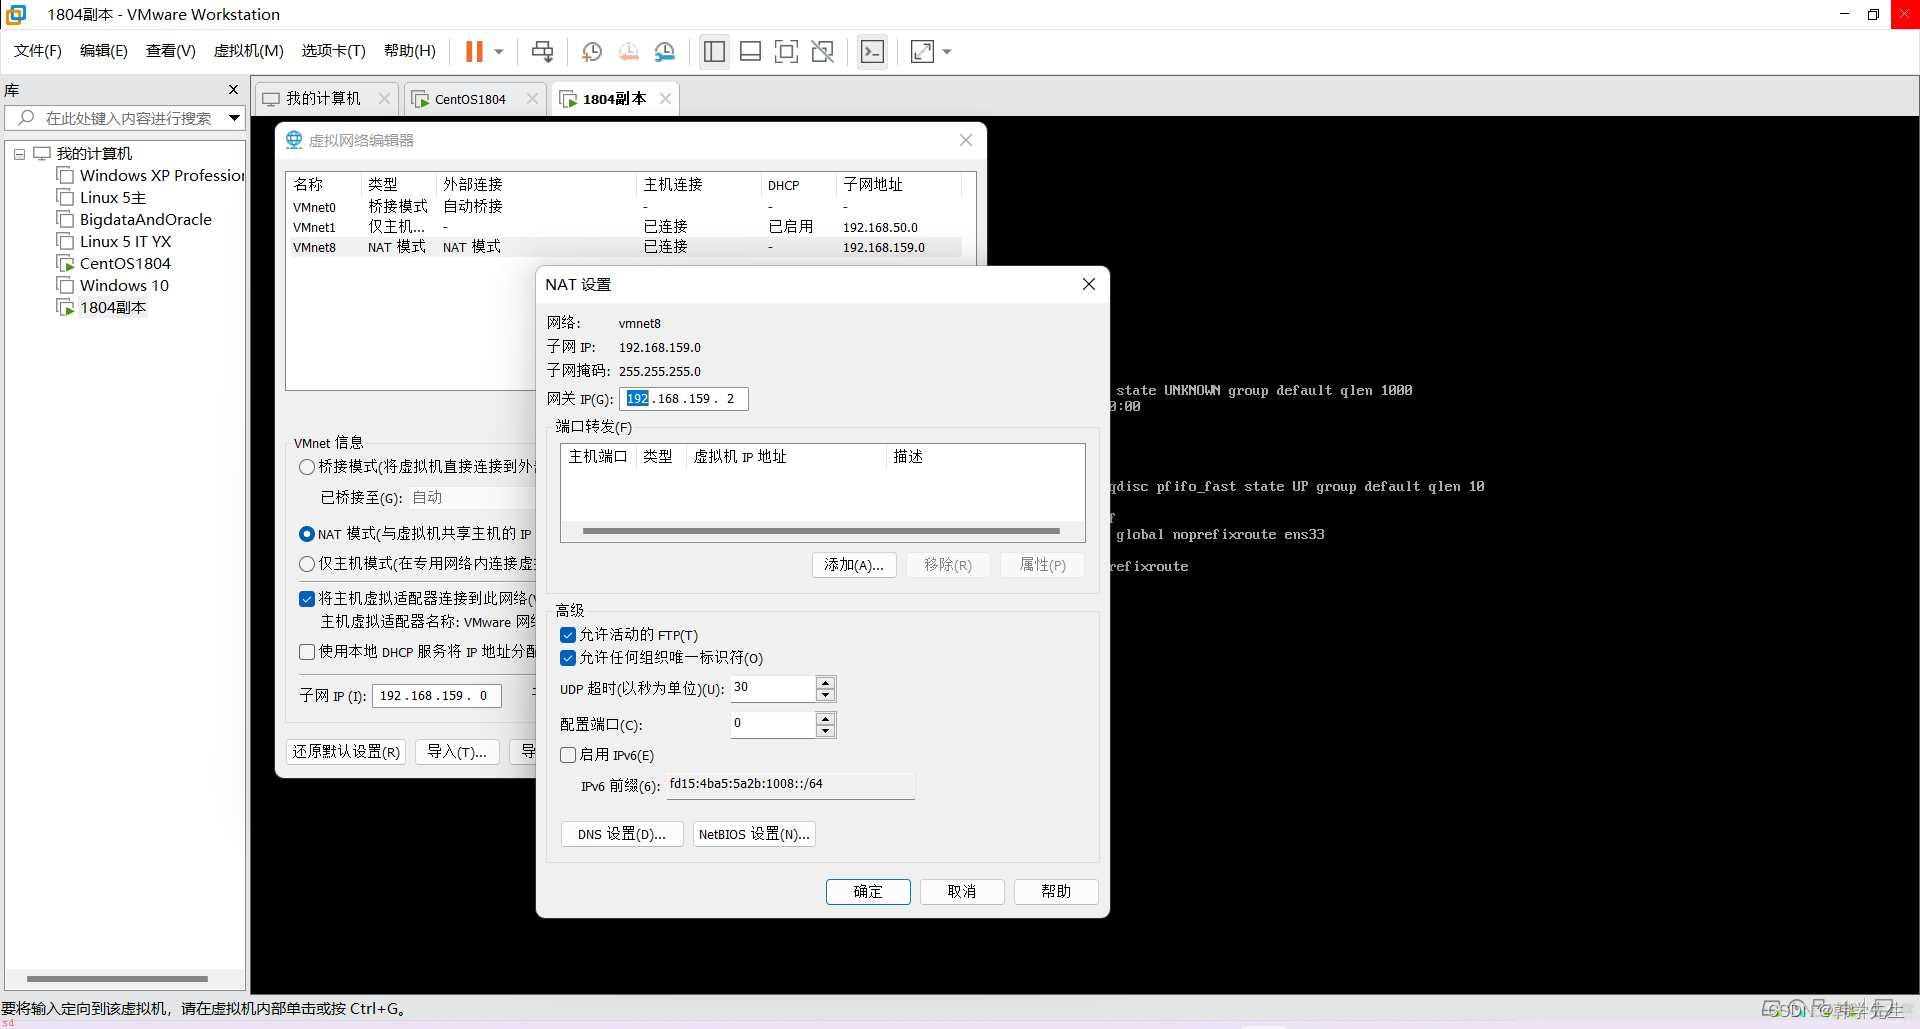
Task: Increase the UDP 超时 value
Action: coord(825,682)
